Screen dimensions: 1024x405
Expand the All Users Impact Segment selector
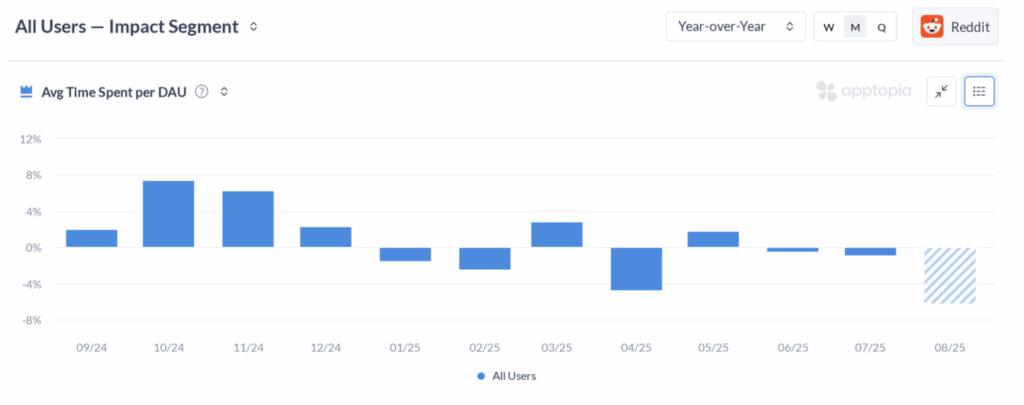pos(254,27)
